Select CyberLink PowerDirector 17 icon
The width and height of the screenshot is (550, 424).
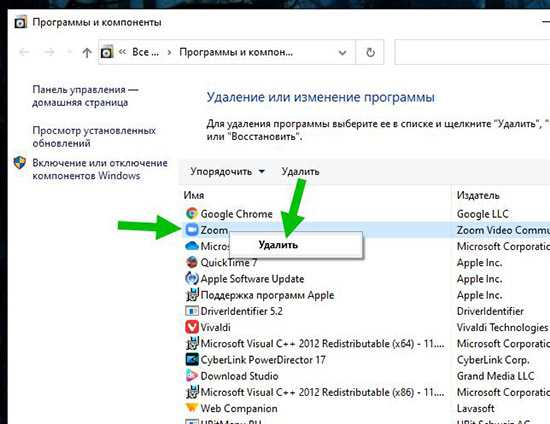pos(192,359)
